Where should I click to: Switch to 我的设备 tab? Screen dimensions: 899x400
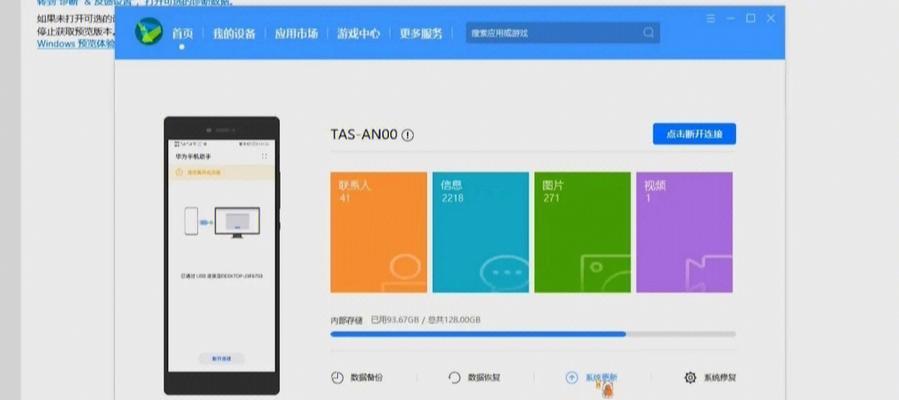(x=234, y=34)
